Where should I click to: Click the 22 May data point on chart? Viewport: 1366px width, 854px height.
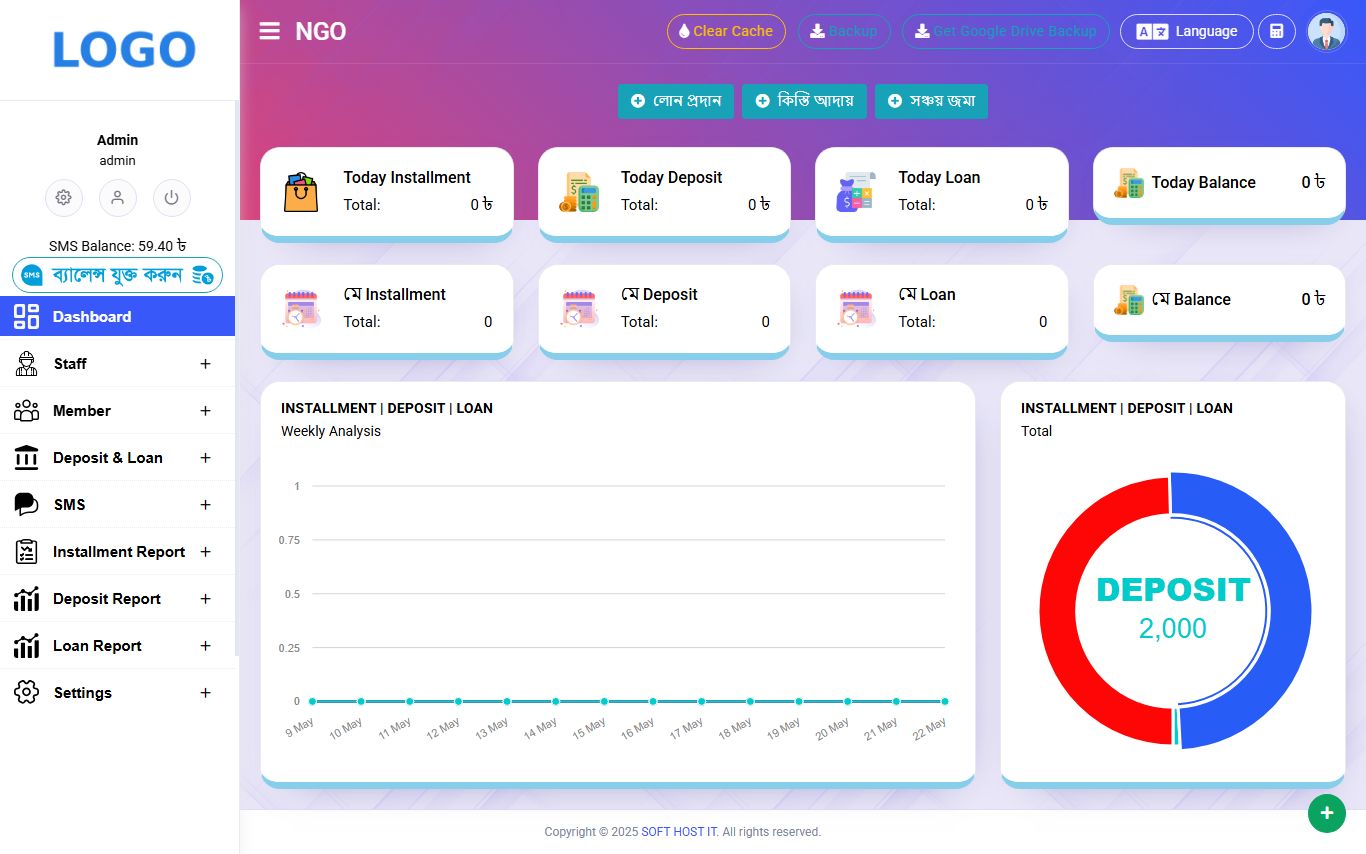[945, 702]
